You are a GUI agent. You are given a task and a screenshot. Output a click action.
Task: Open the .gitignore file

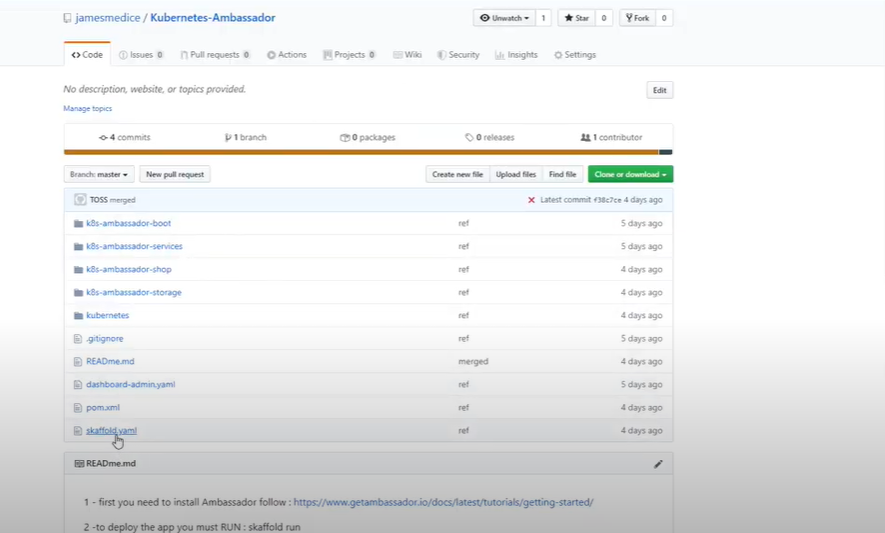pos(104,339)
